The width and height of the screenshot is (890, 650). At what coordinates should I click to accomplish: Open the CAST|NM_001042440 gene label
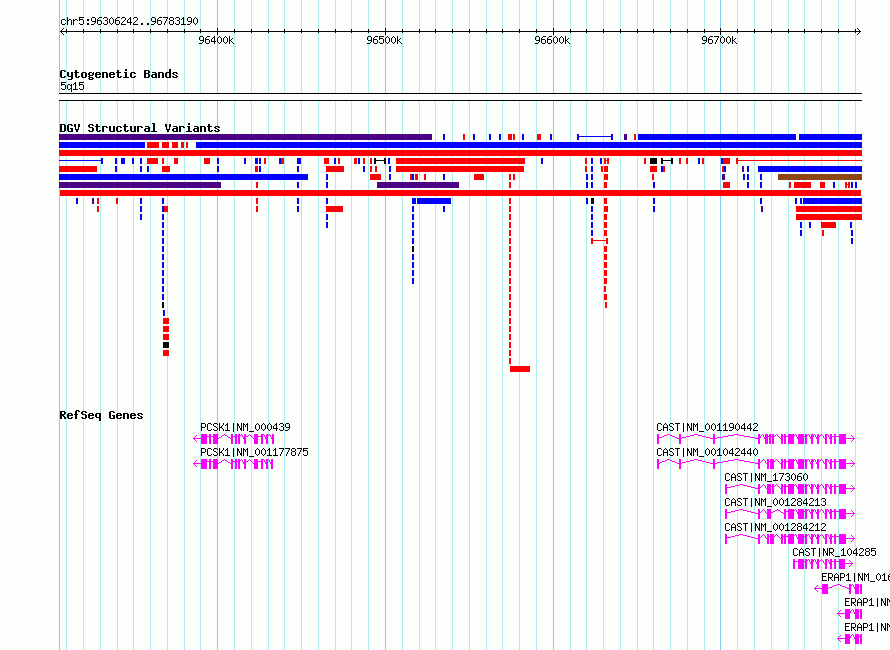pyautogui.click(x=707, y=452)
